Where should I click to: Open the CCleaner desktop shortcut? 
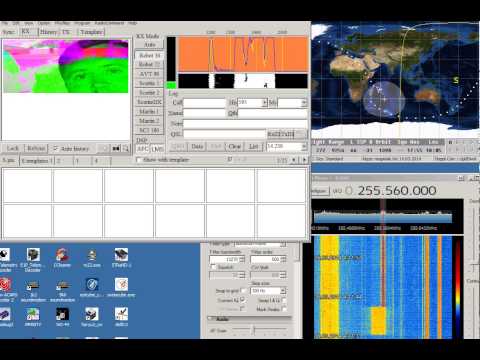coord(62,257)
